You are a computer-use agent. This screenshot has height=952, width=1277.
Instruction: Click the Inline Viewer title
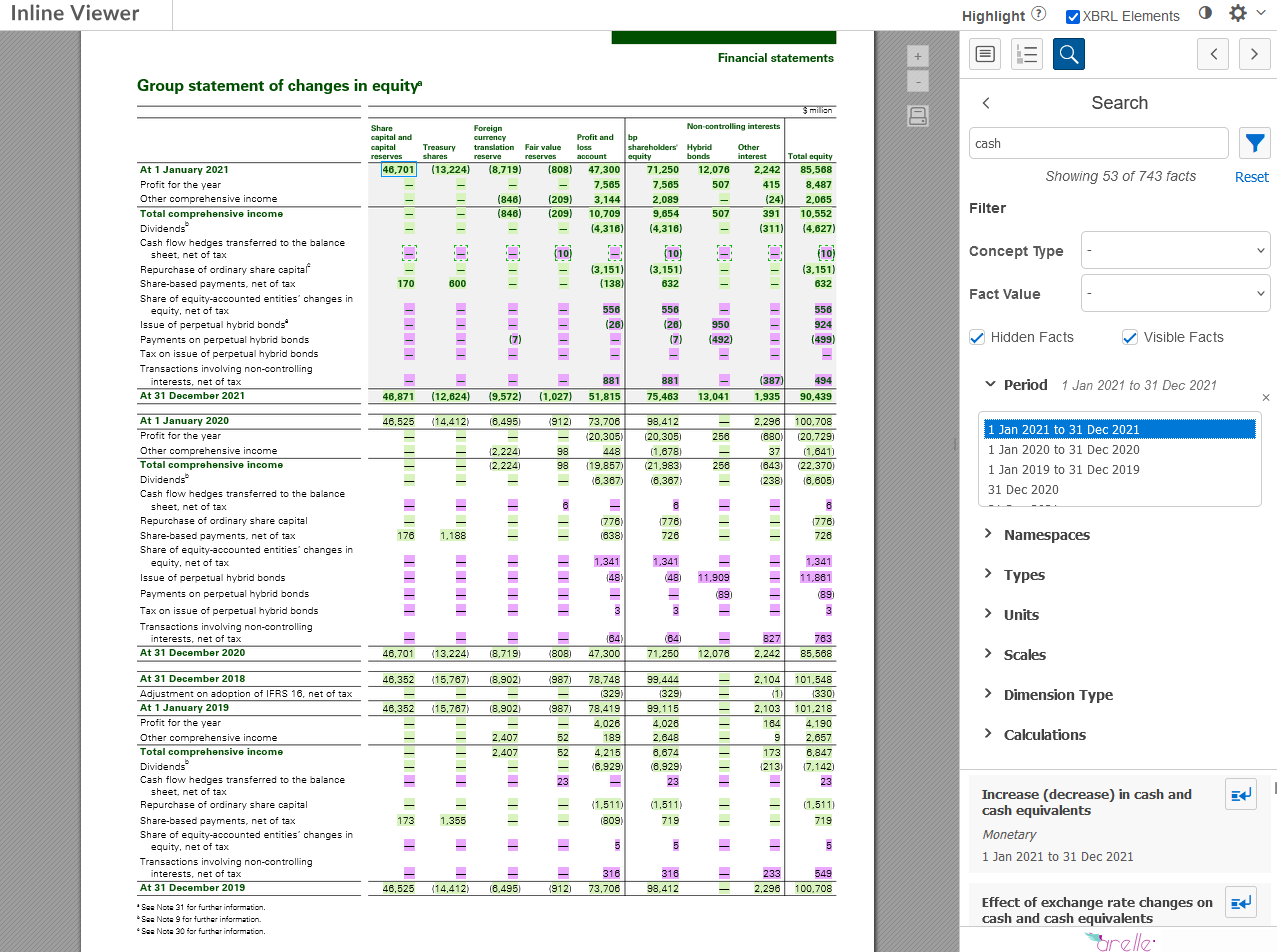[x=75, y=13]
